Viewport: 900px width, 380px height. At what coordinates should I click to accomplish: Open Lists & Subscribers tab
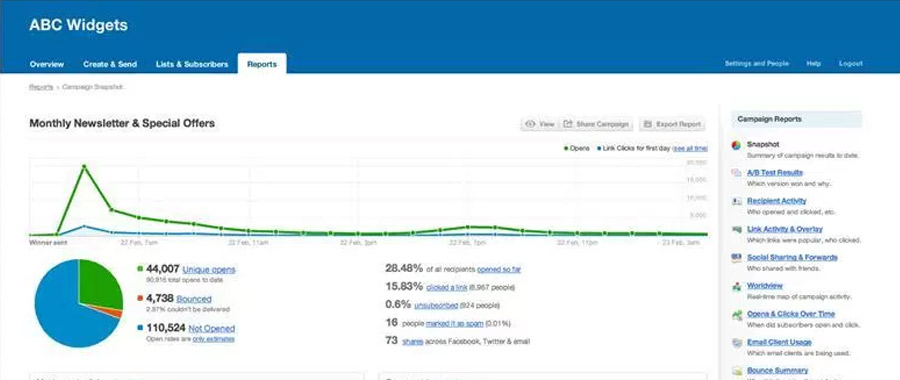click(192, 64)
